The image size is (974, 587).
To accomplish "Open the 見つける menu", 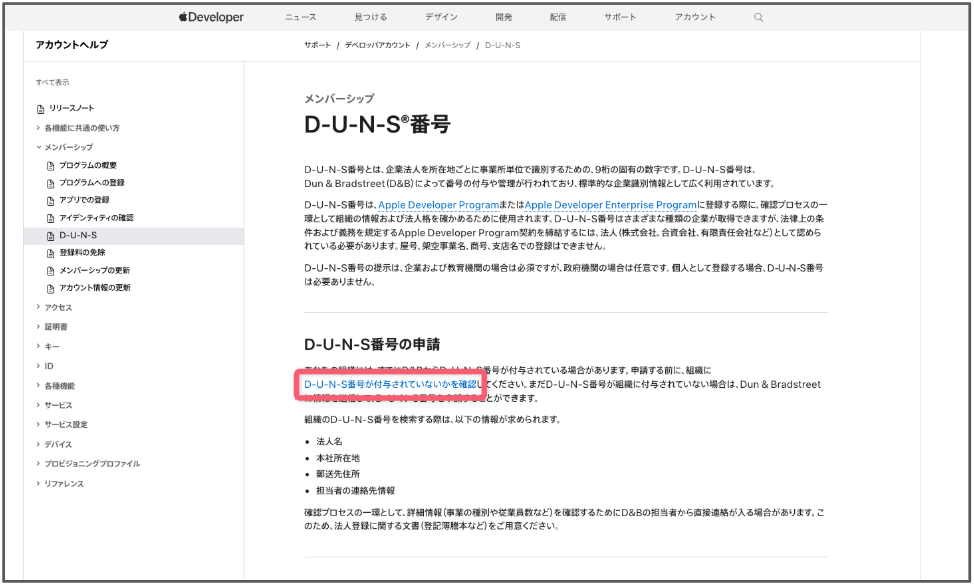I will 371,17.
